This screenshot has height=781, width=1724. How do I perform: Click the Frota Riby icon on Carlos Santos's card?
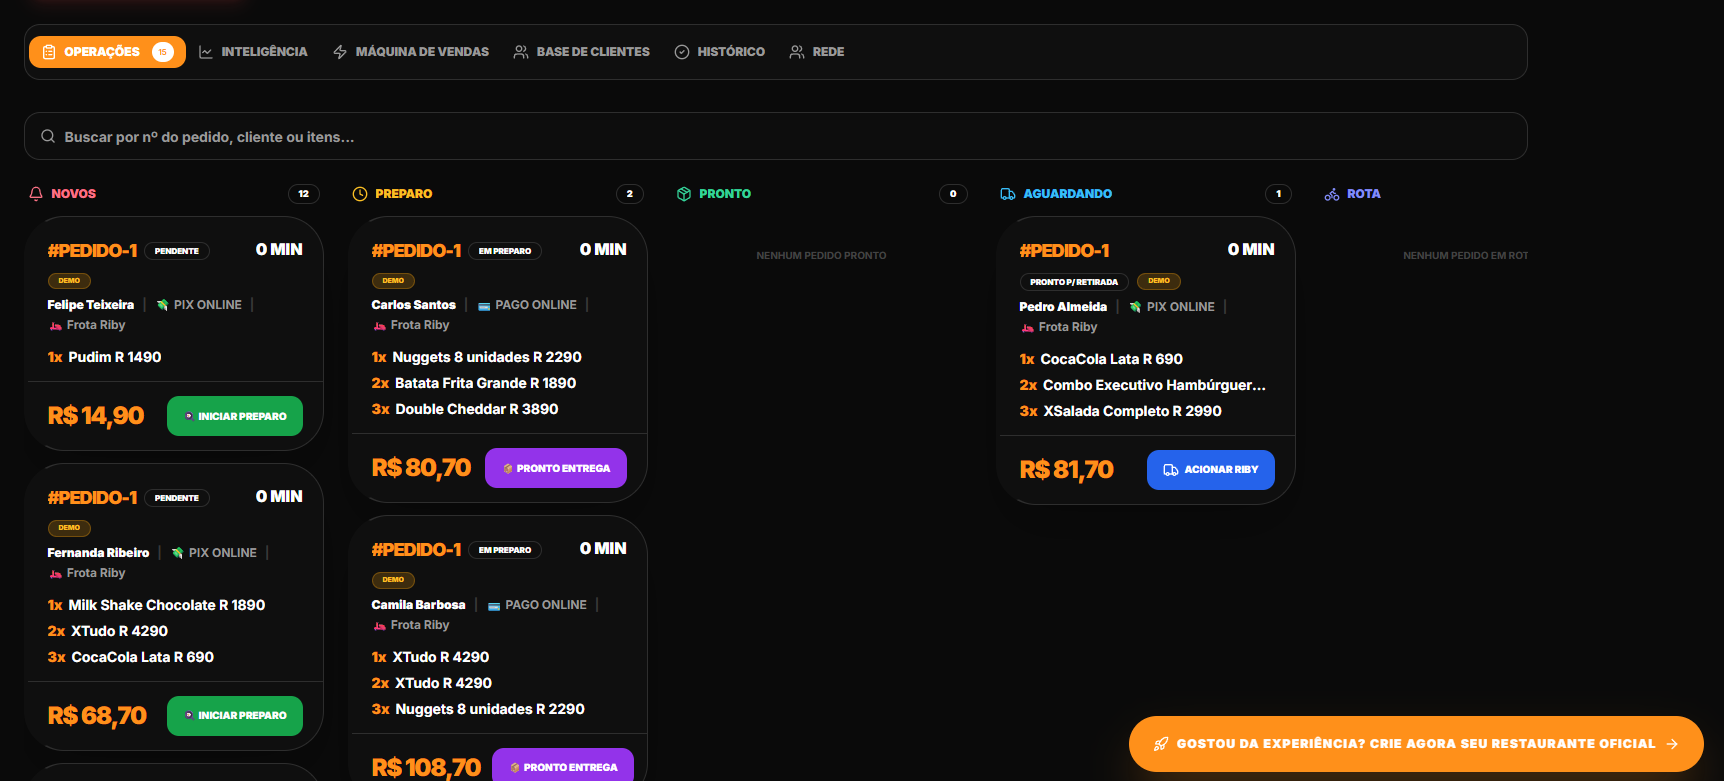pos(380,326)
